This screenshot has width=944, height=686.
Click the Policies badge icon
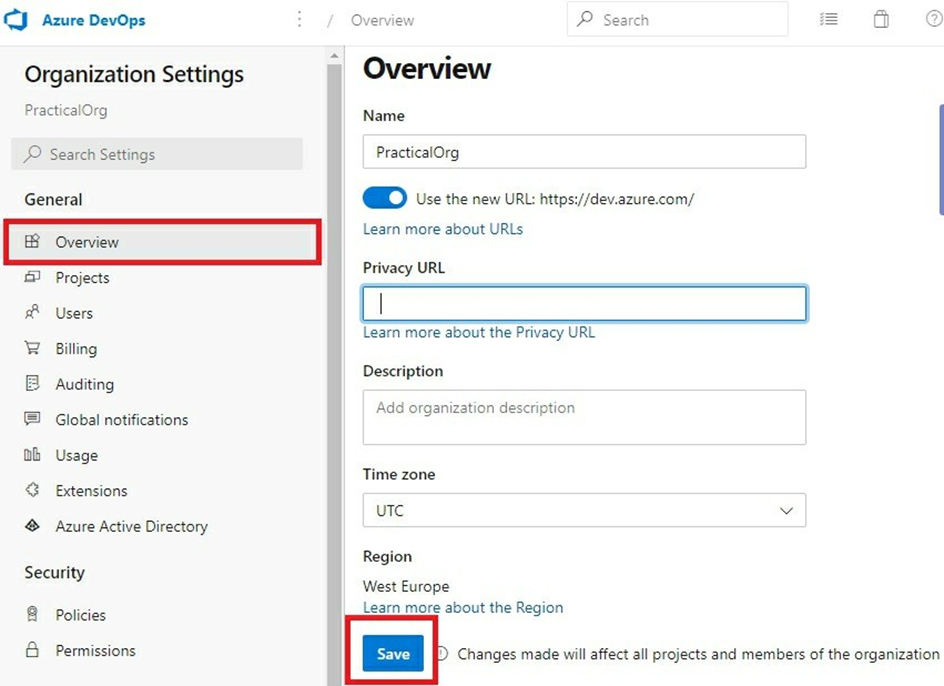tap(32, 614)
